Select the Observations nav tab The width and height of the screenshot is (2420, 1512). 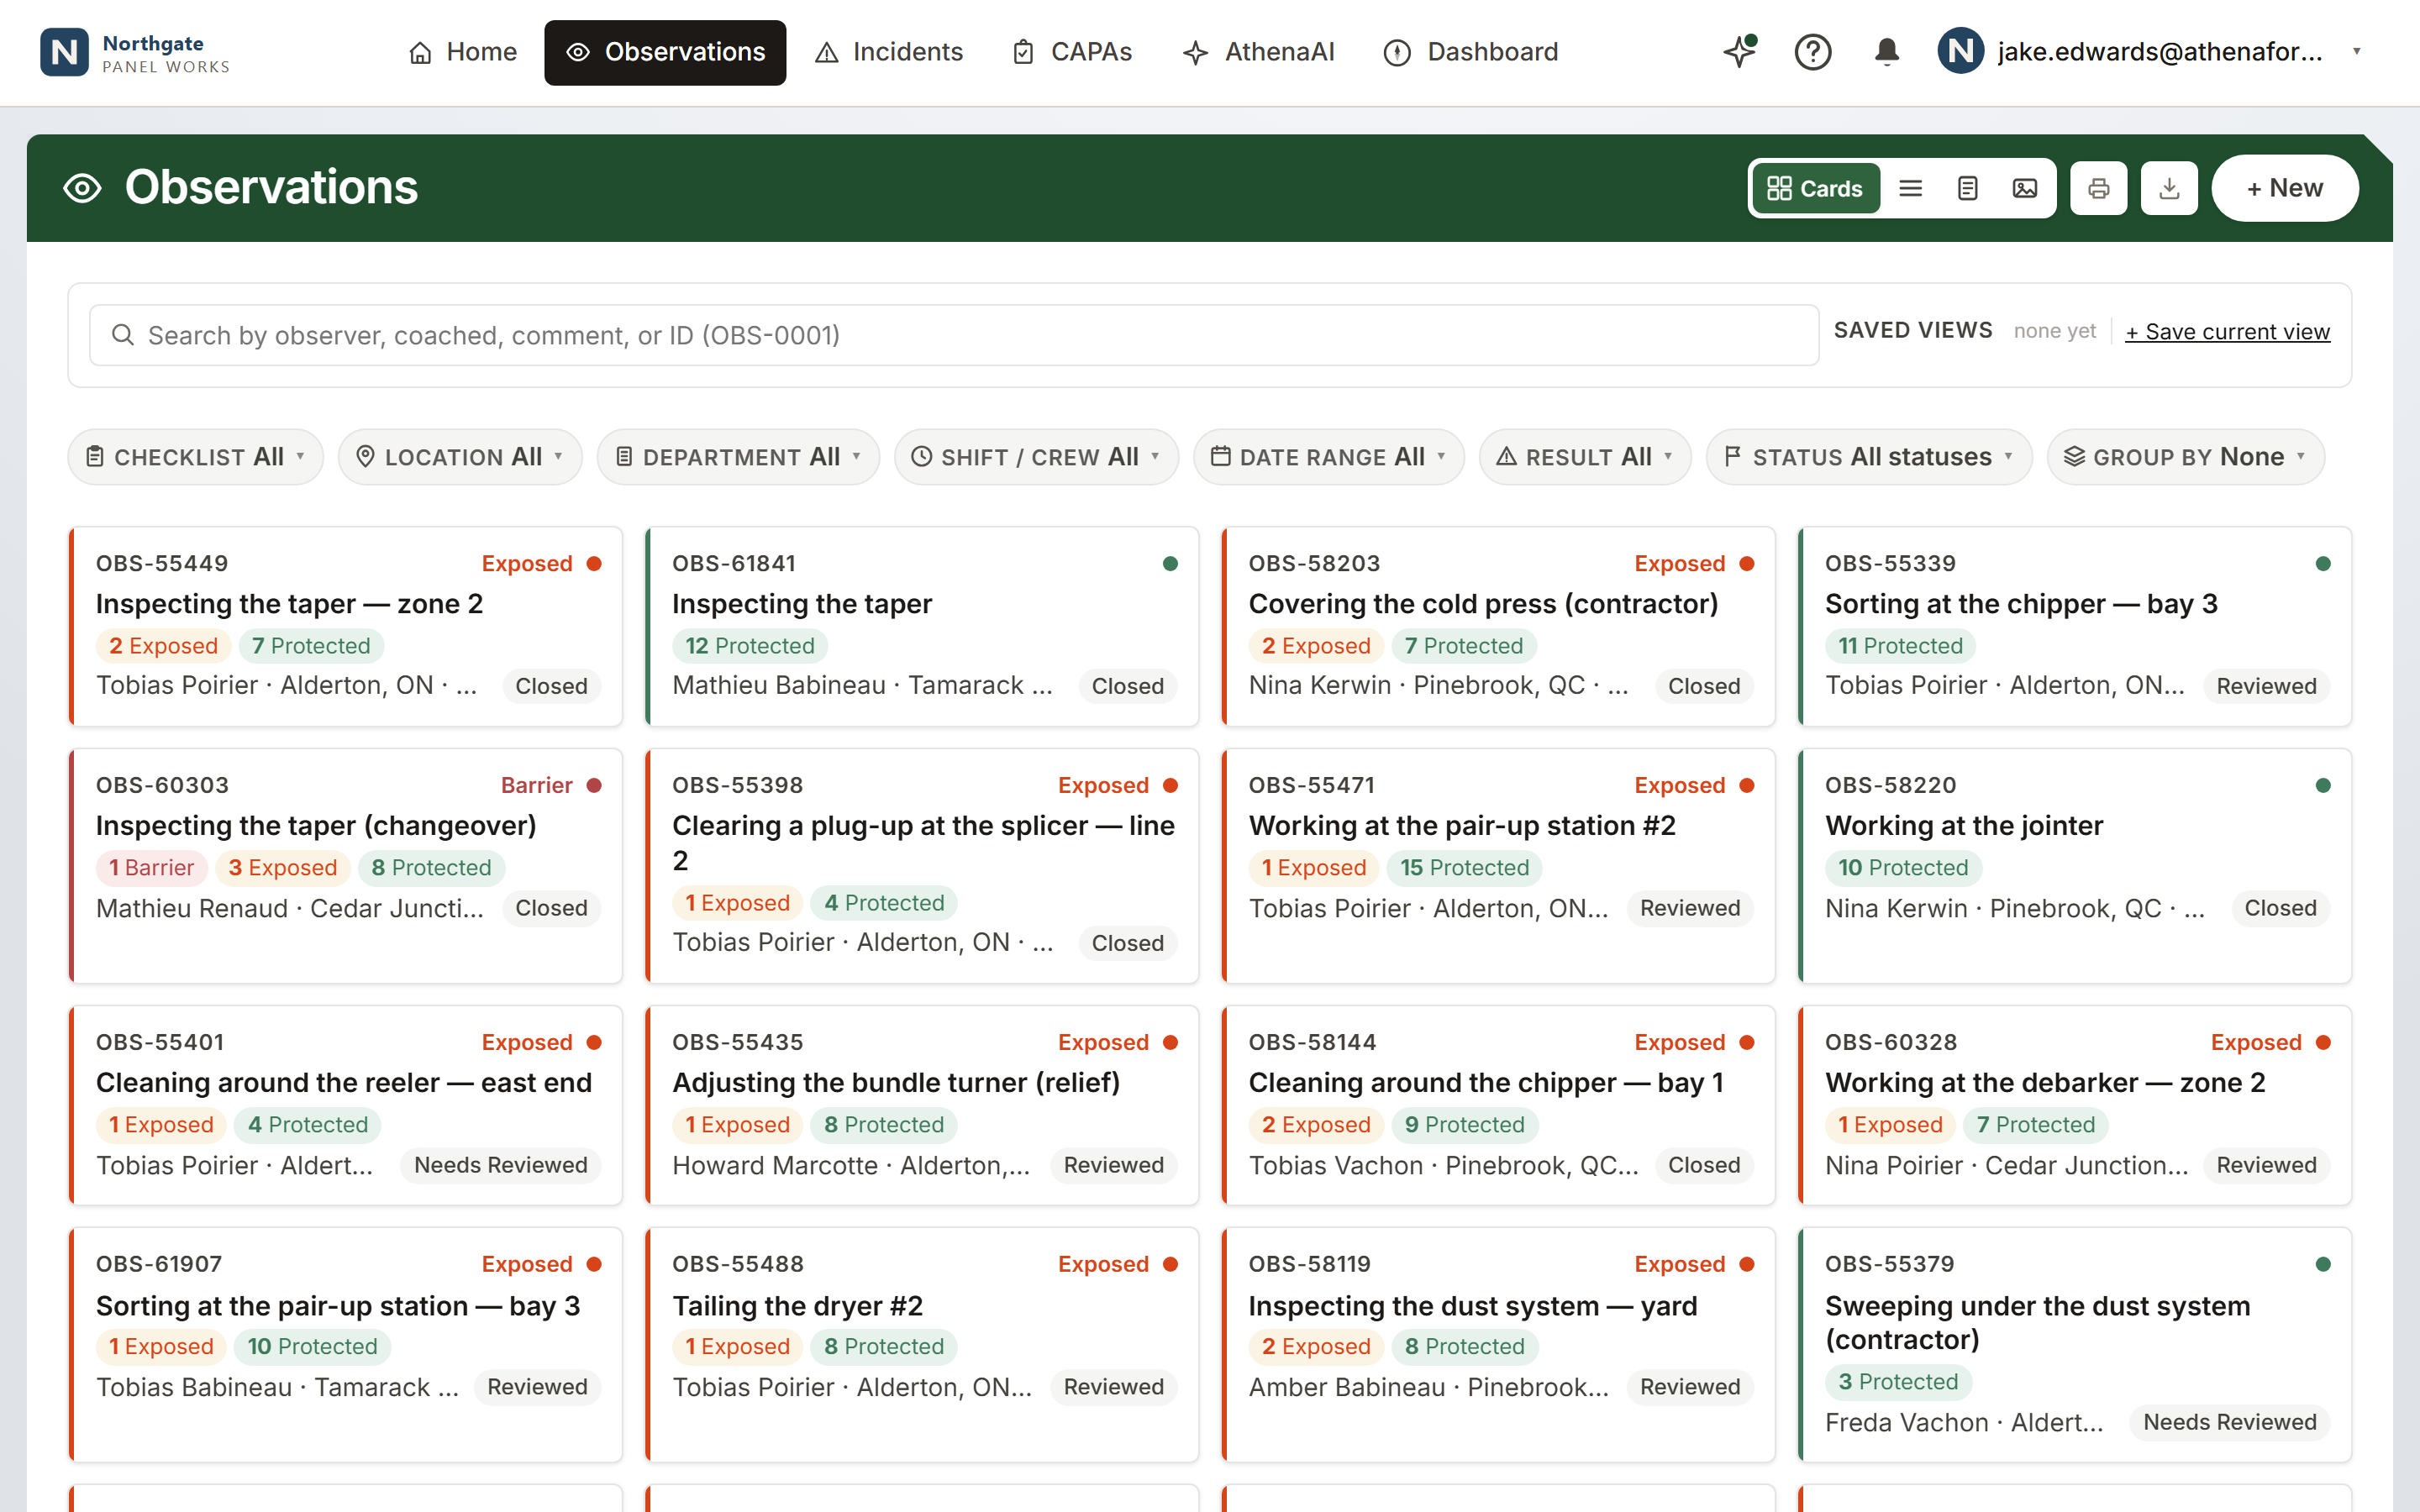point(665,52)
